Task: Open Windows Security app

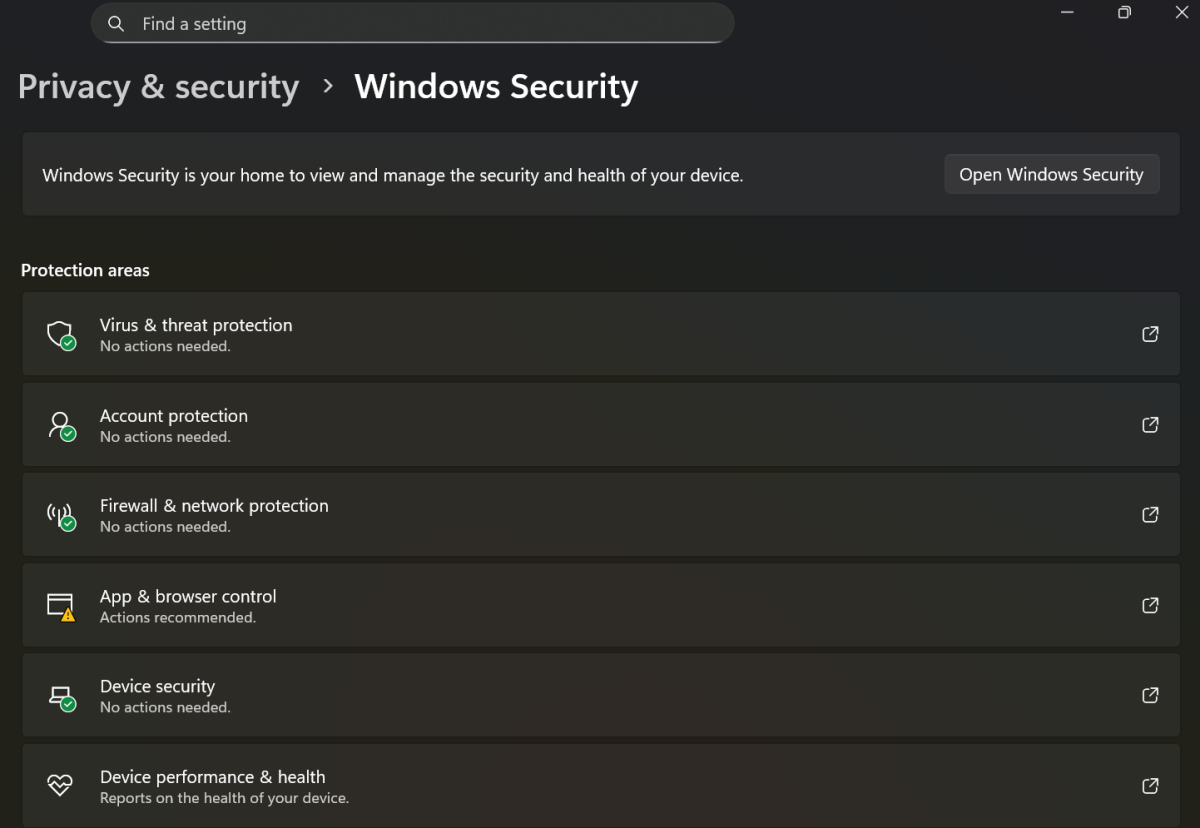Action: (1051, 174)
